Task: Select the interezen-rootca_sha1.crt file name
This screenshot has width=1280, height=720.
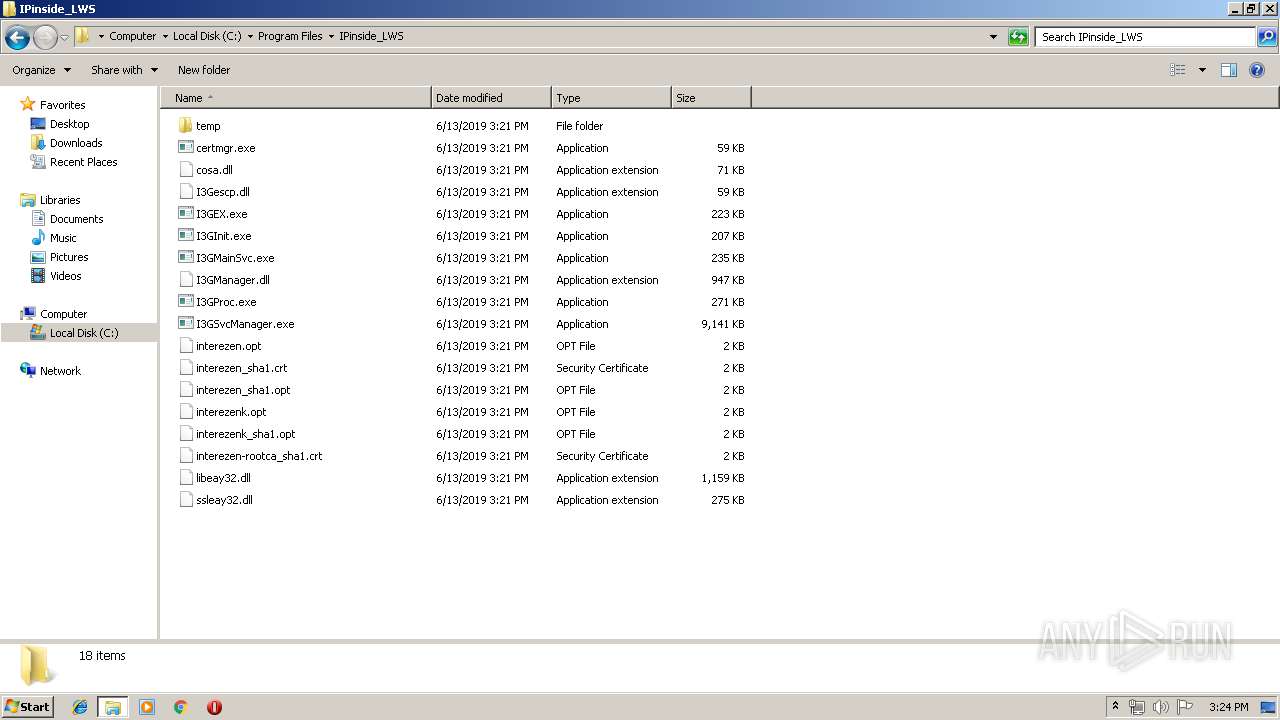Action: [x=259, y=456]
